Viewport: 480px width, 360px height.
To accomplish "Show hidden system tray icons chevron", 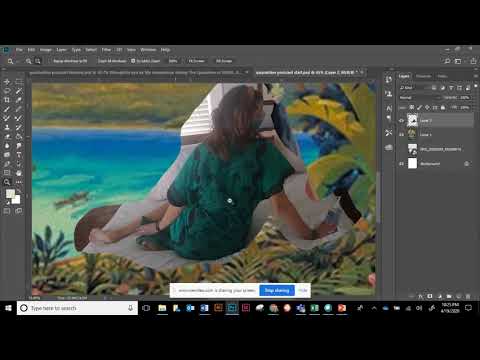I will [374, 308].
